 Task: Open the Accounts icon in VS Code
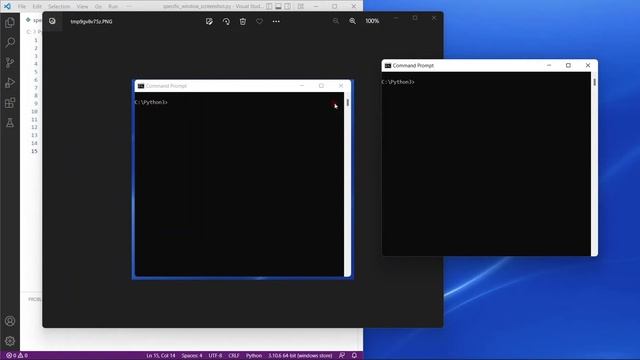click(10, 321)
